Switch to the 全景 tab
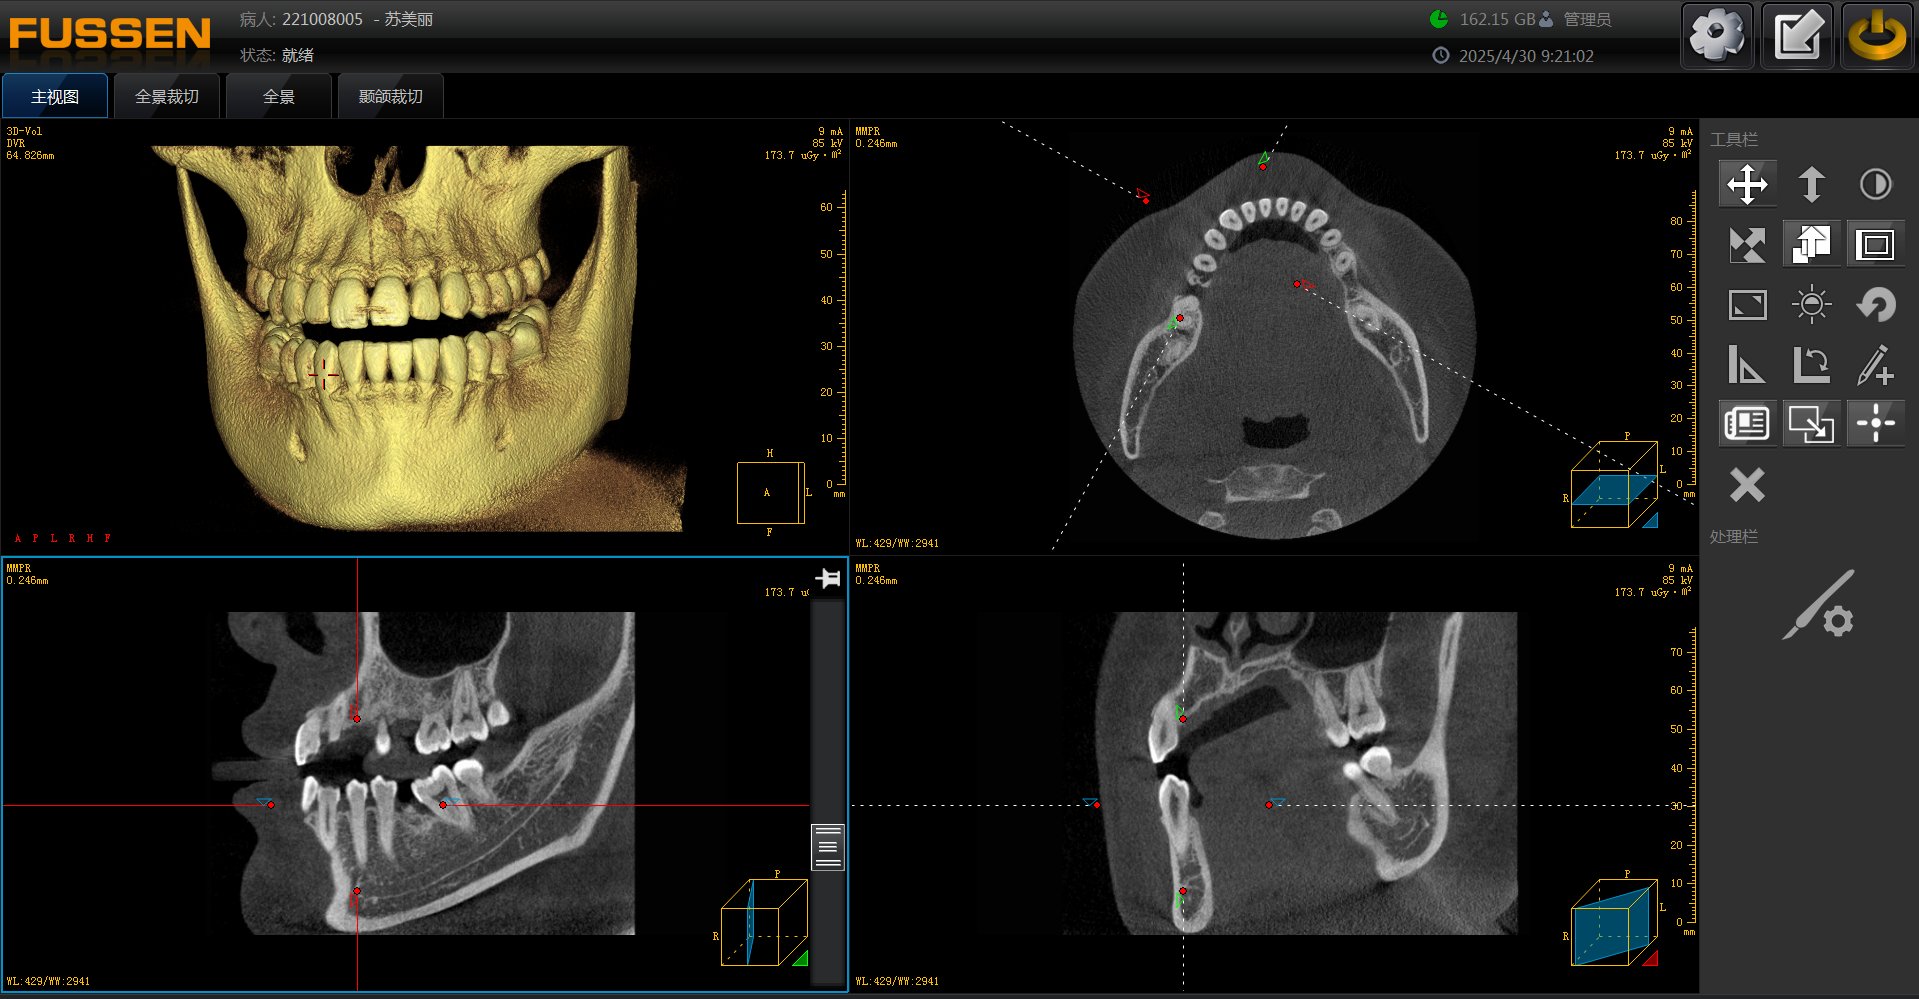This screenshot has height=999, width=1919. [x=278, y=95]
